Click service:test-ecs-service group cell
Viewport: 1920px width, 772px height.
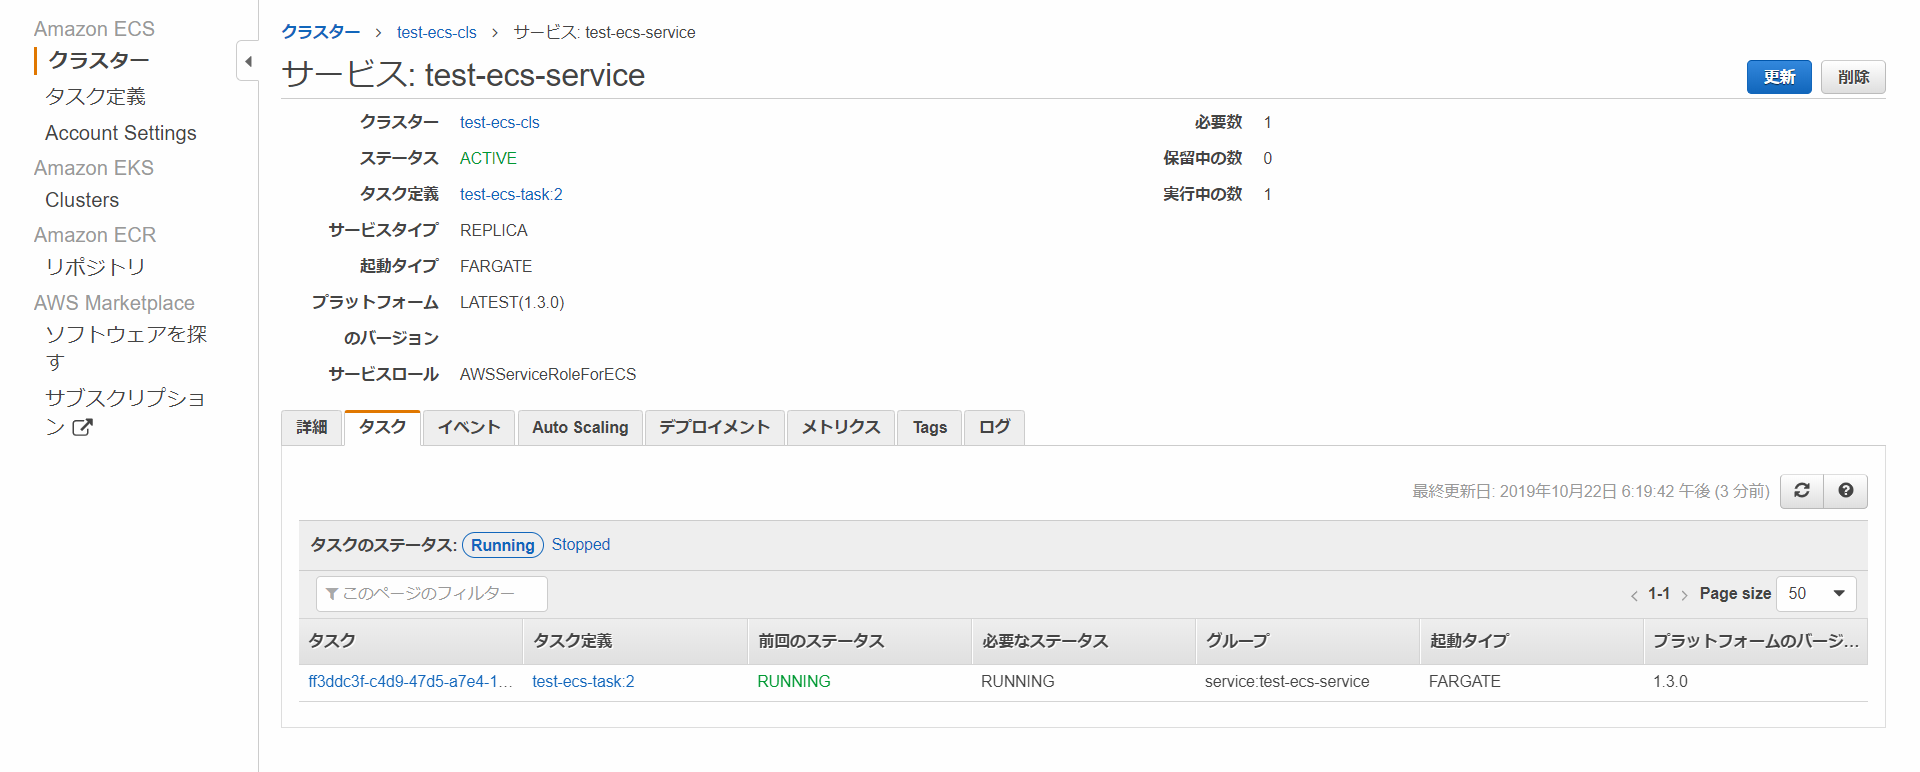coord(1287,682)
